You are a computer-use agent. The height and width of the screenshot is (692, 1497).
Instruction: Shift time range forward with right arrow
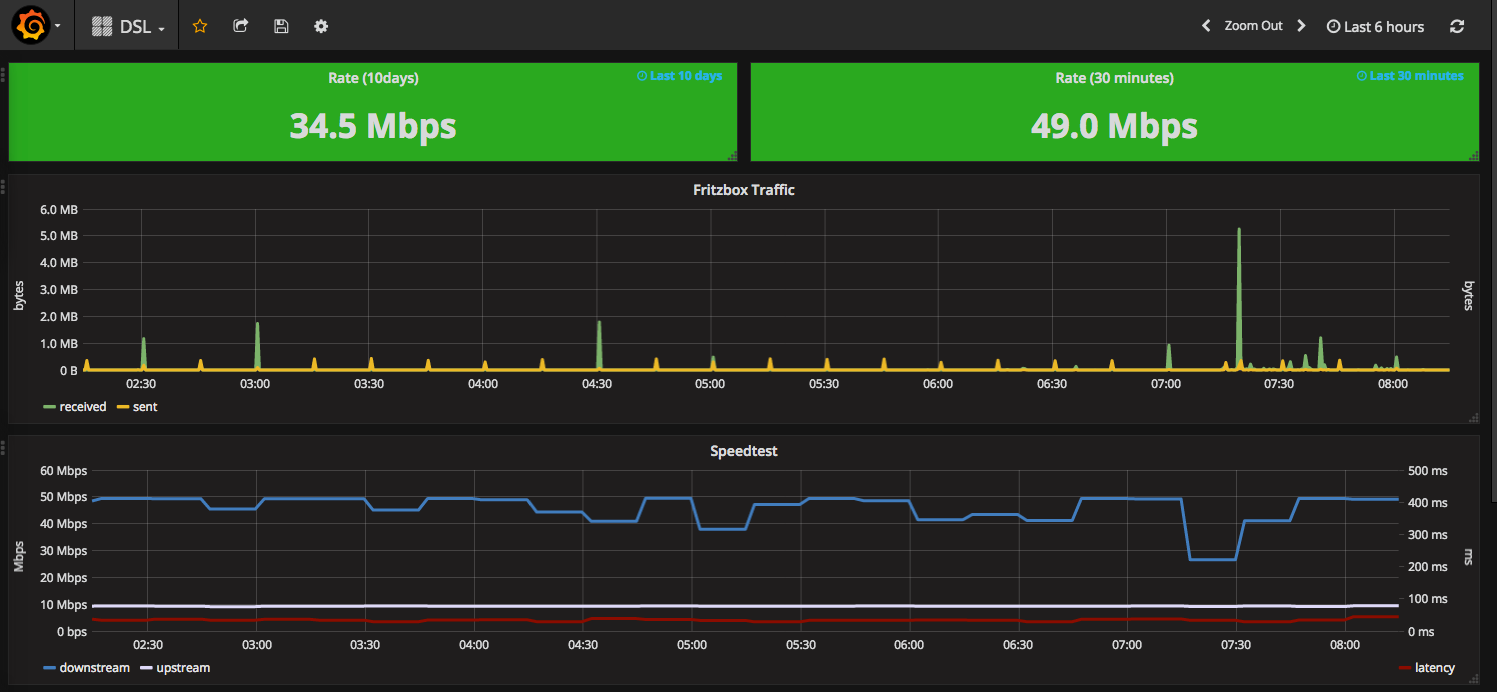point(1301,26)
